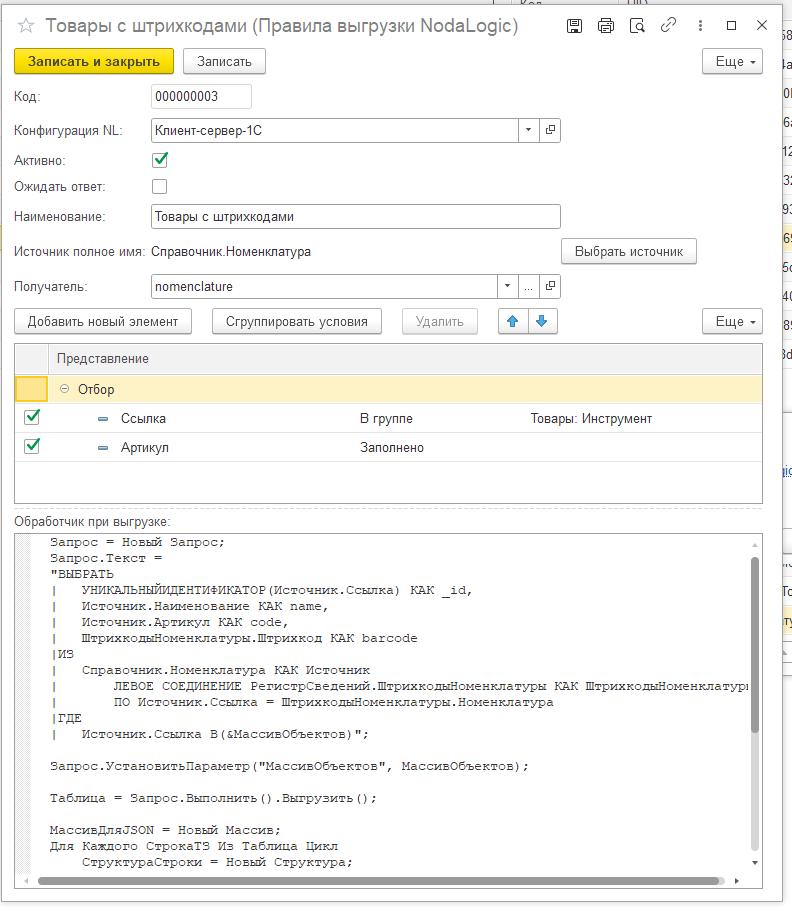Click the printer icon in title bar
The image size is (792, 911).
point(605,26)
